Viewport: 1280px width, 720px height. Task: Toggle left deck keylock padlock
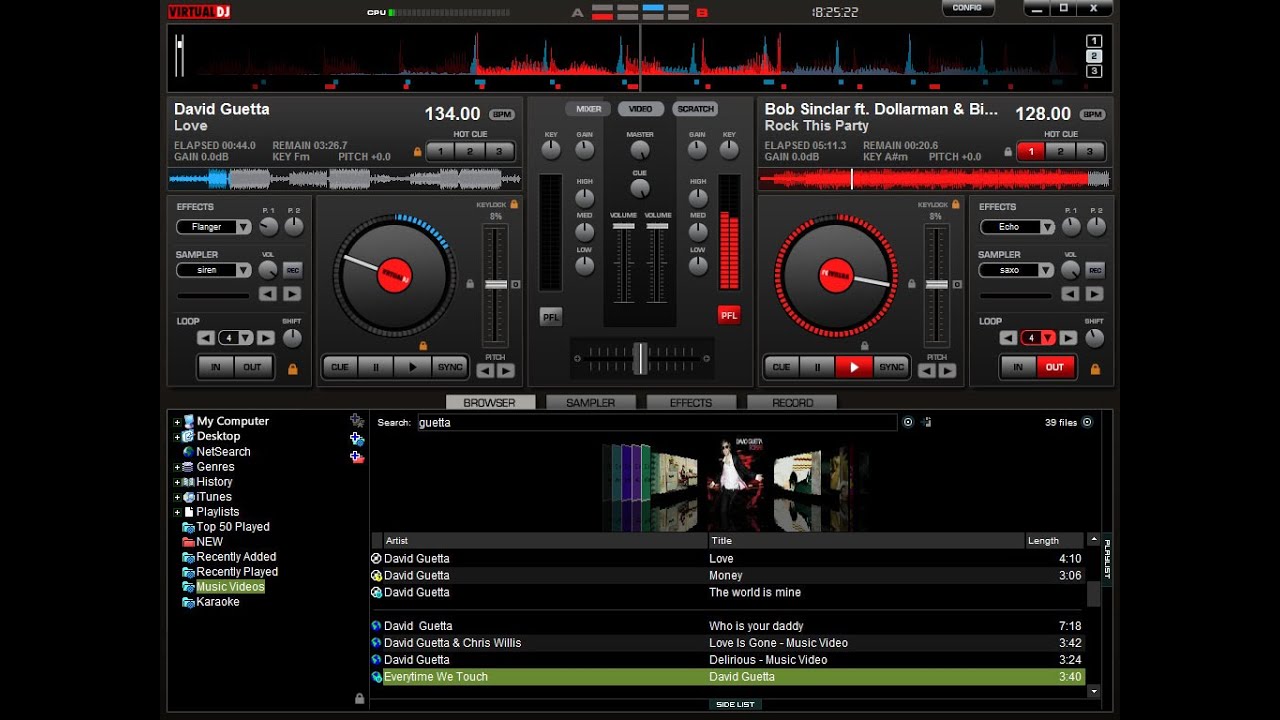[x=514, y=204]
